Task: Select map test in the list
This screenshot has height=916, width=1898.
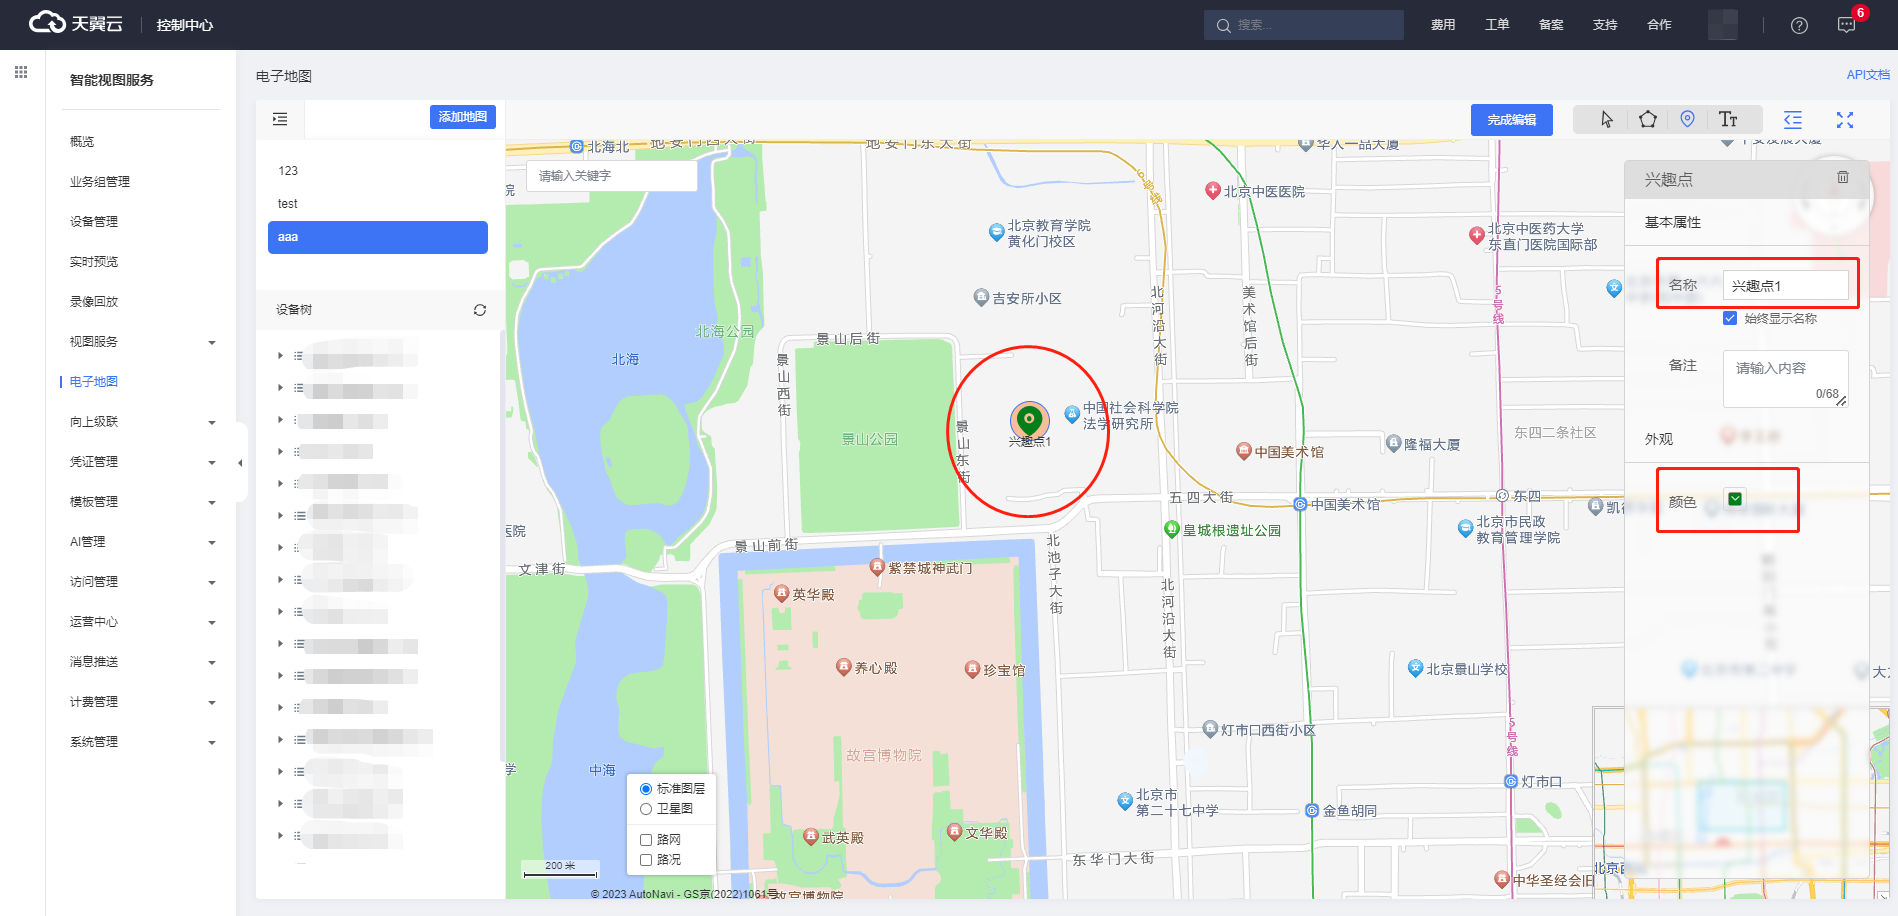Action: coord(378,204)
